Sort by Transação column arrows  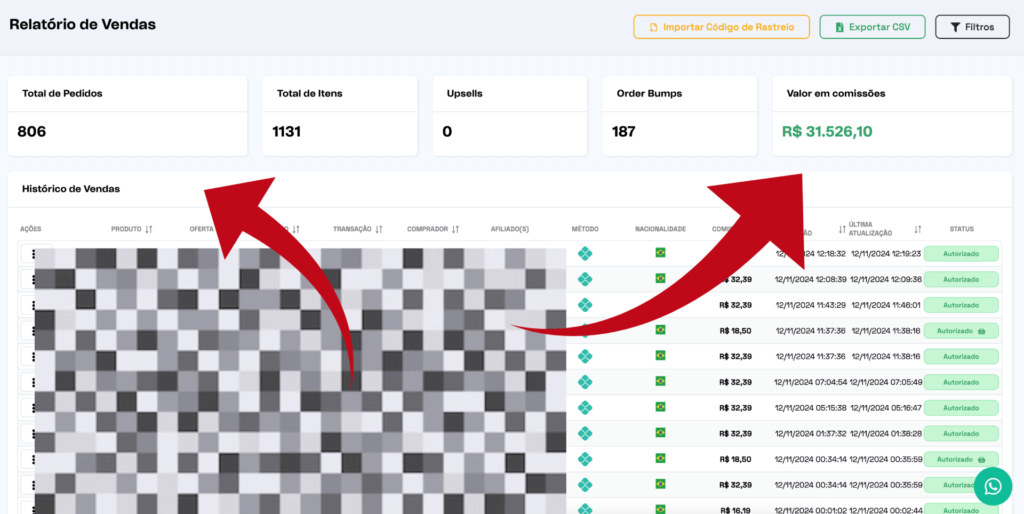tap(379, 229)
